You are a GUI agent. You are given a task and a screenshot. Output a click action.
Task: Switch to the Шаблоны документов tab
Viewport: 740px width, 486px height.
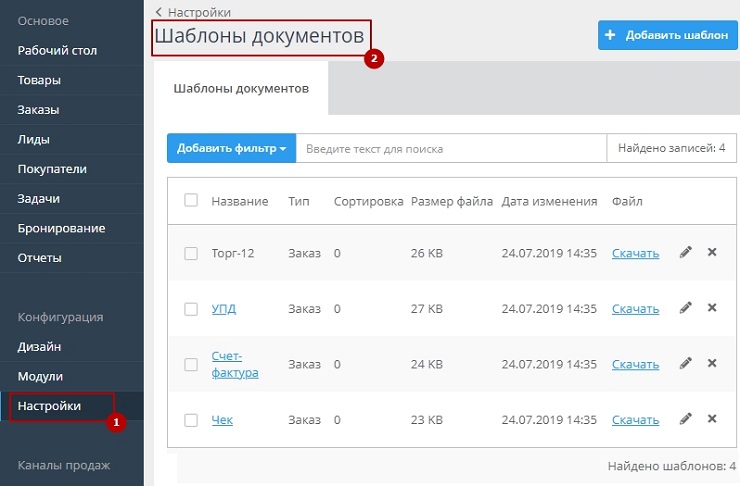tap(241, 88)
